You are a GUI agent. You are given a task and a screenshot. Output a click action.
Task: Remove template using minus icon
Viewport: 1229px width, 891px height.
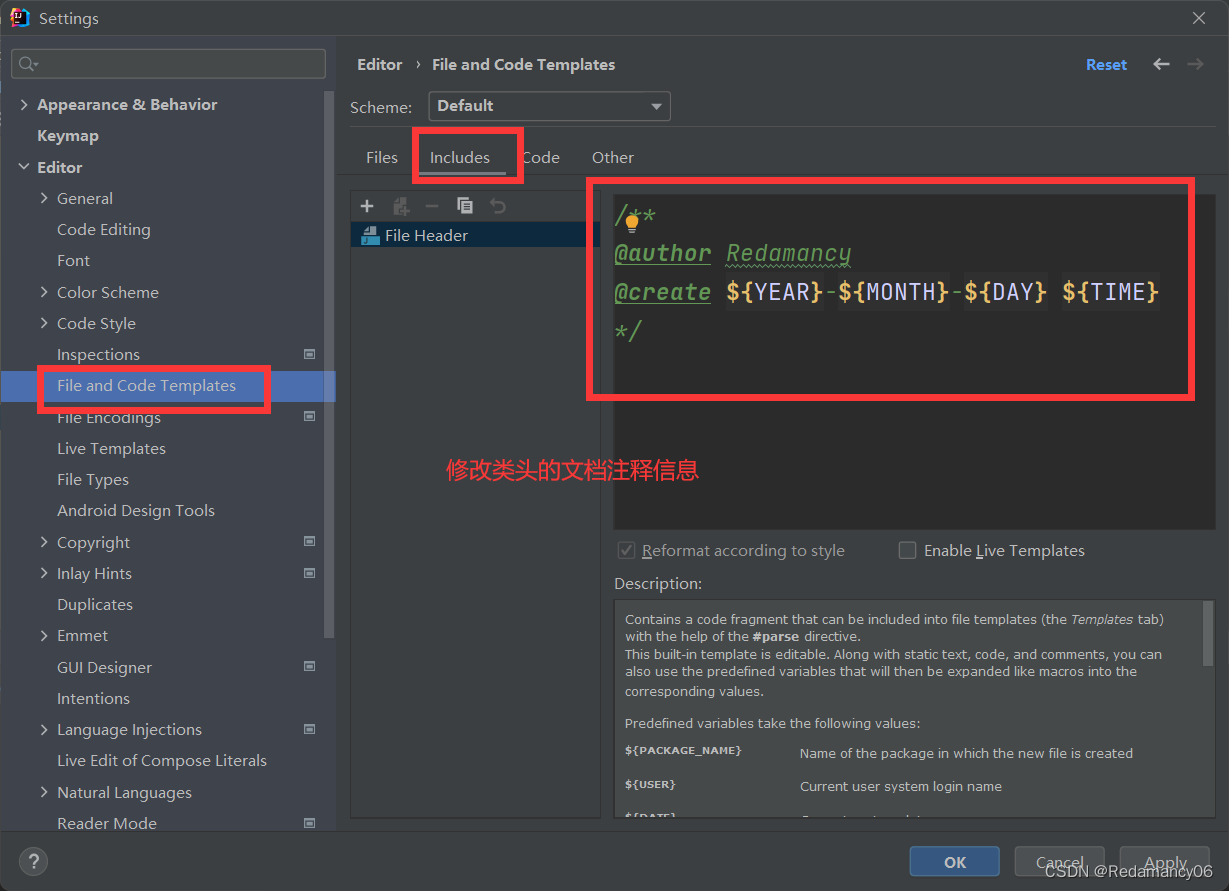[432, 206]
